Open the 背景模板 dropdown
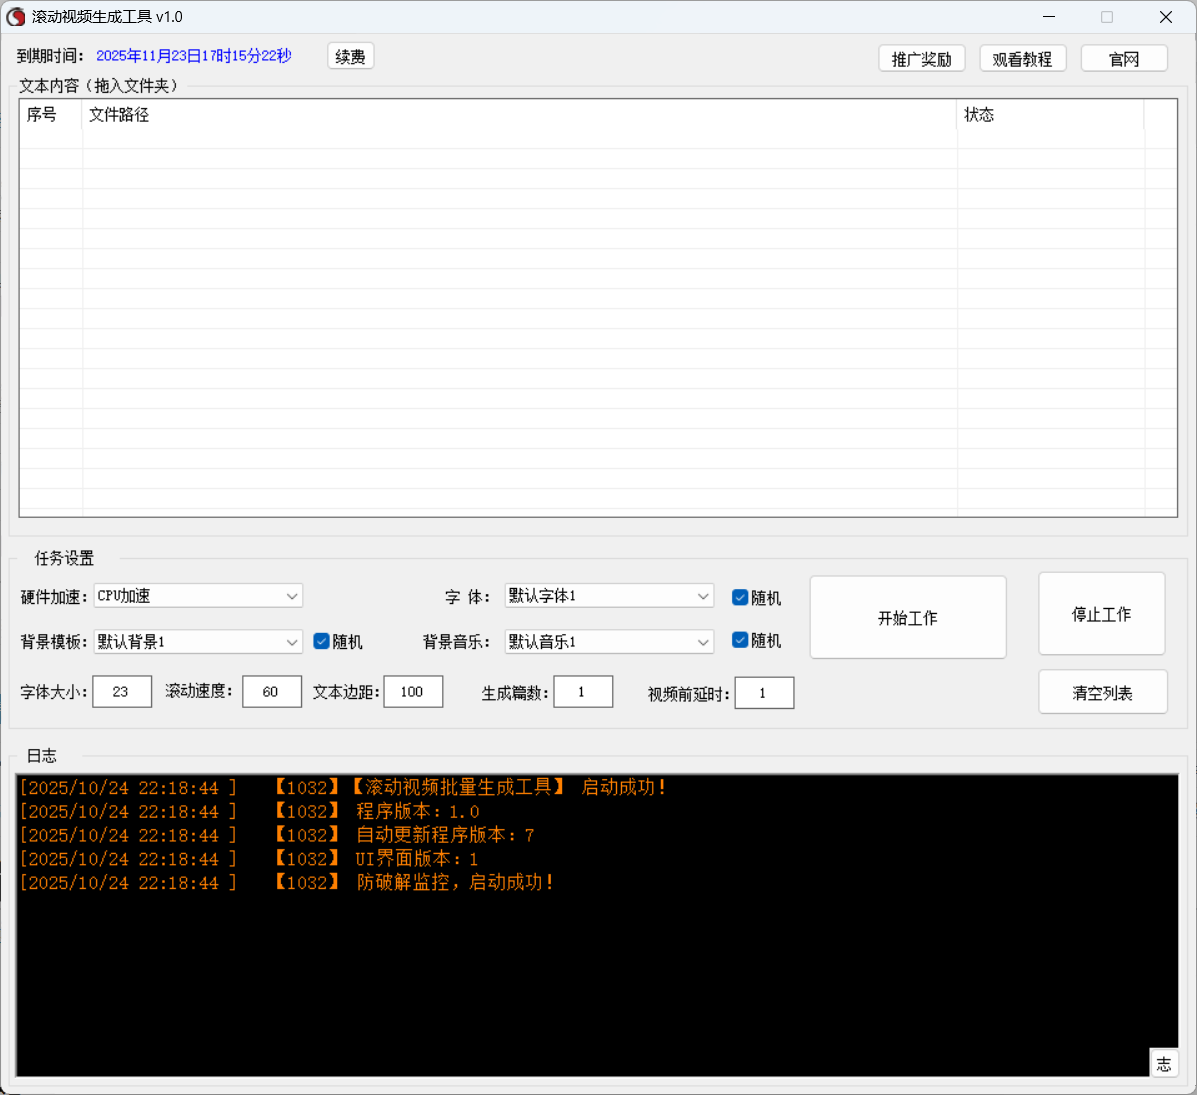The image size is (1197, 1095). coord(198,641)
